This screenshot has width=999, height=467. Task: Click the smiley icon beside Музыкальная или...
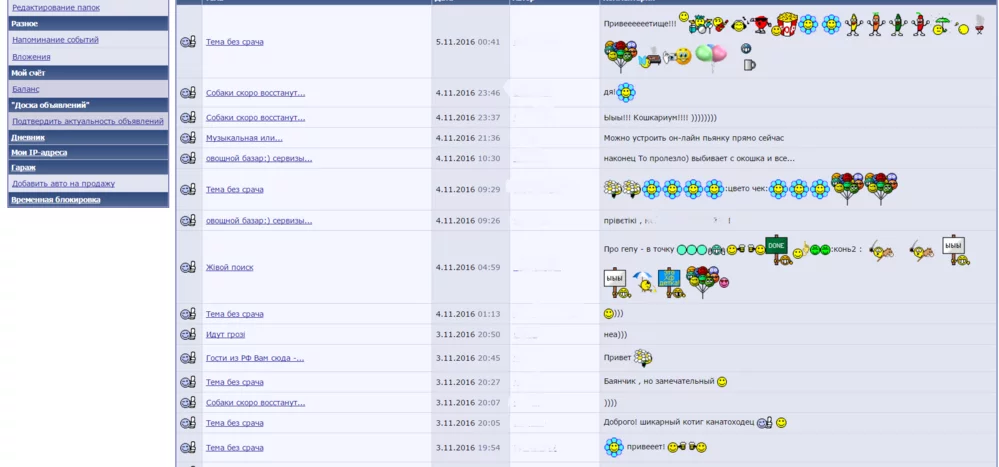point(188,138)
